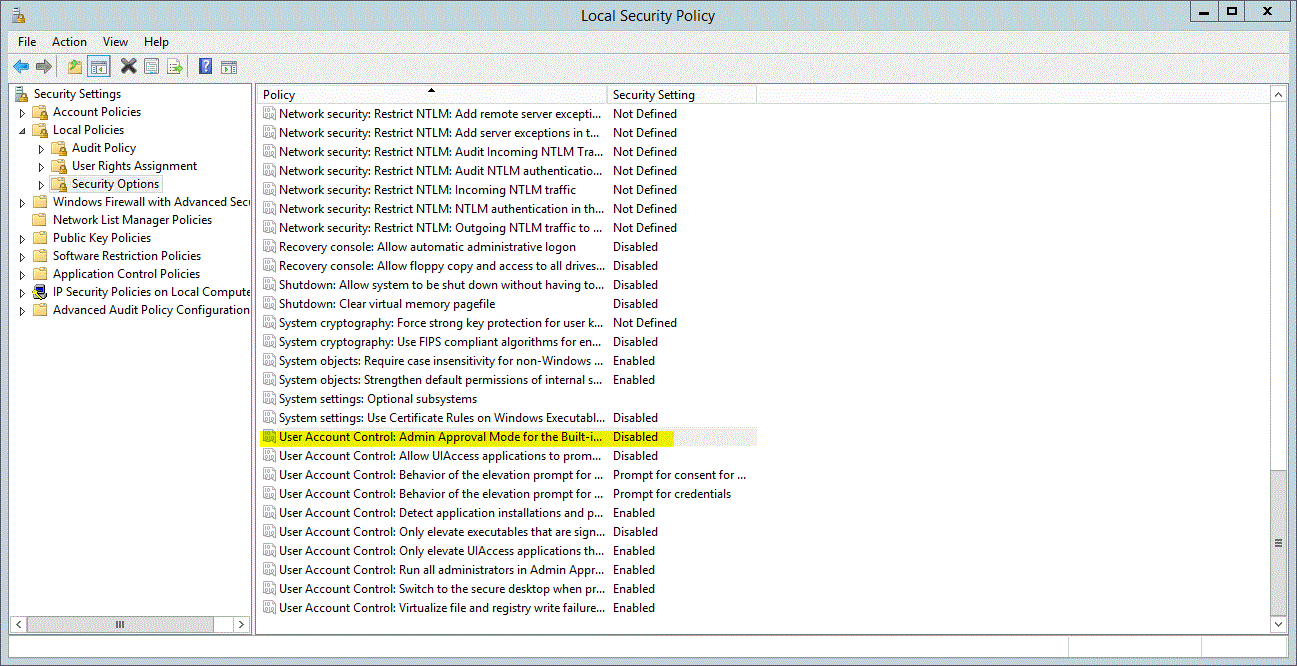Viewport: 1297px width, 666px height.
Task: Click the Export List toolbar icon
Action: click(175, 67)
